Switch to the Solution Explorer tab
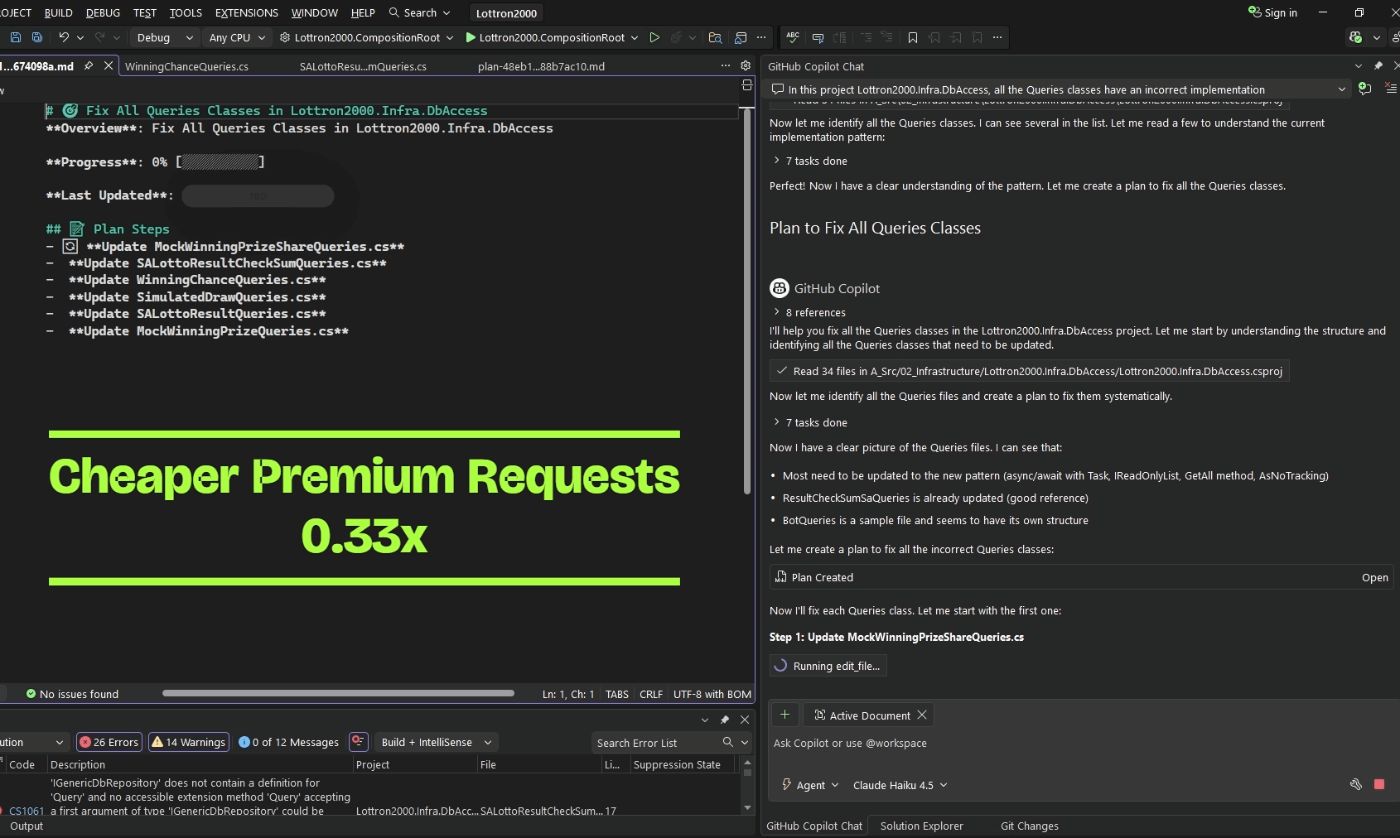This screenshot has width=1400, height=838. (921, 826)
